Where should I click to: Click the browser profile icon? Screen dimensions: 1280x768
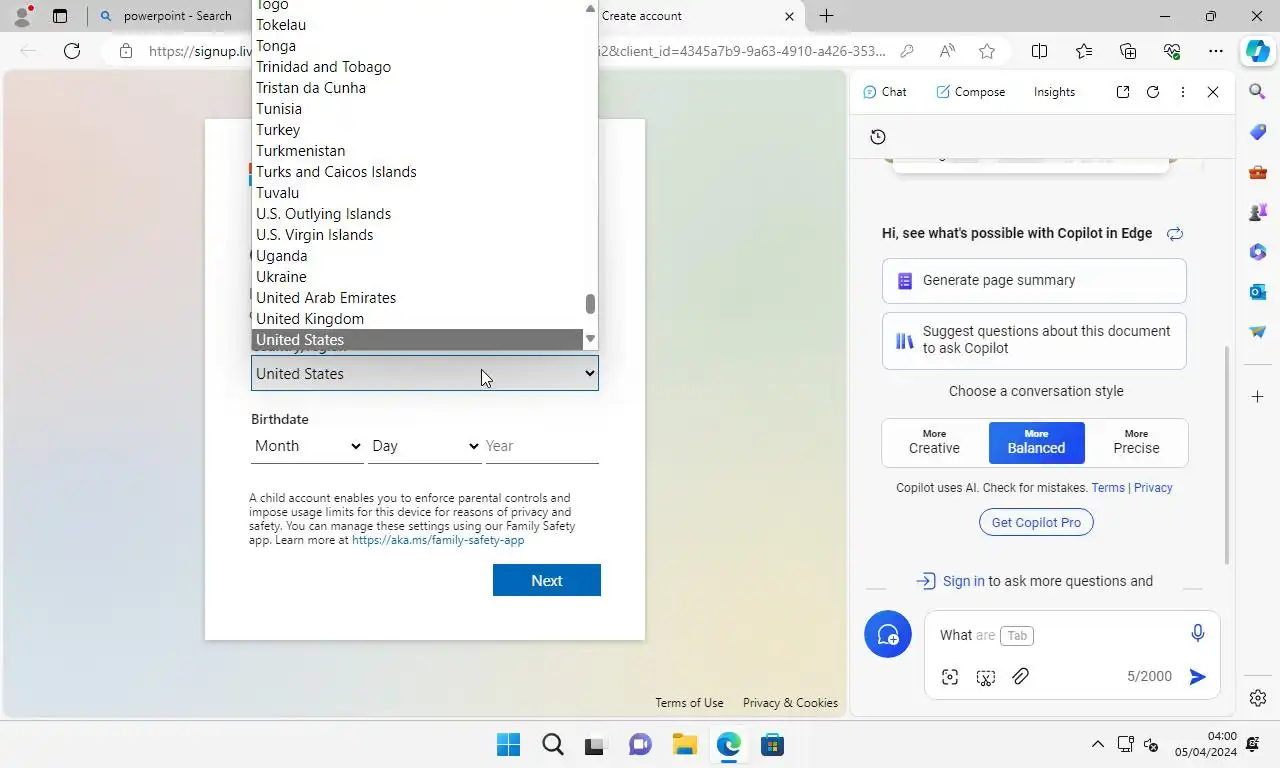click(x=22, y=16)
